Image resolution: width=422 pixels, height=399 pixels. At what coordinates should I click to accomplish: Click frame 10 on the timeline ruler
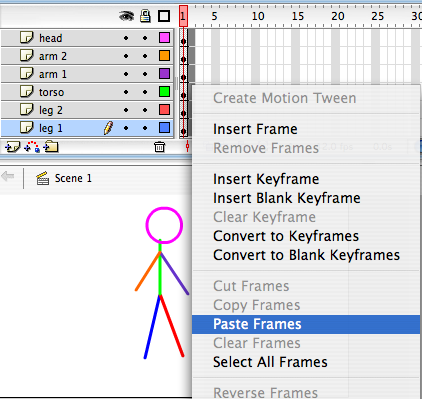coord(258,16)
